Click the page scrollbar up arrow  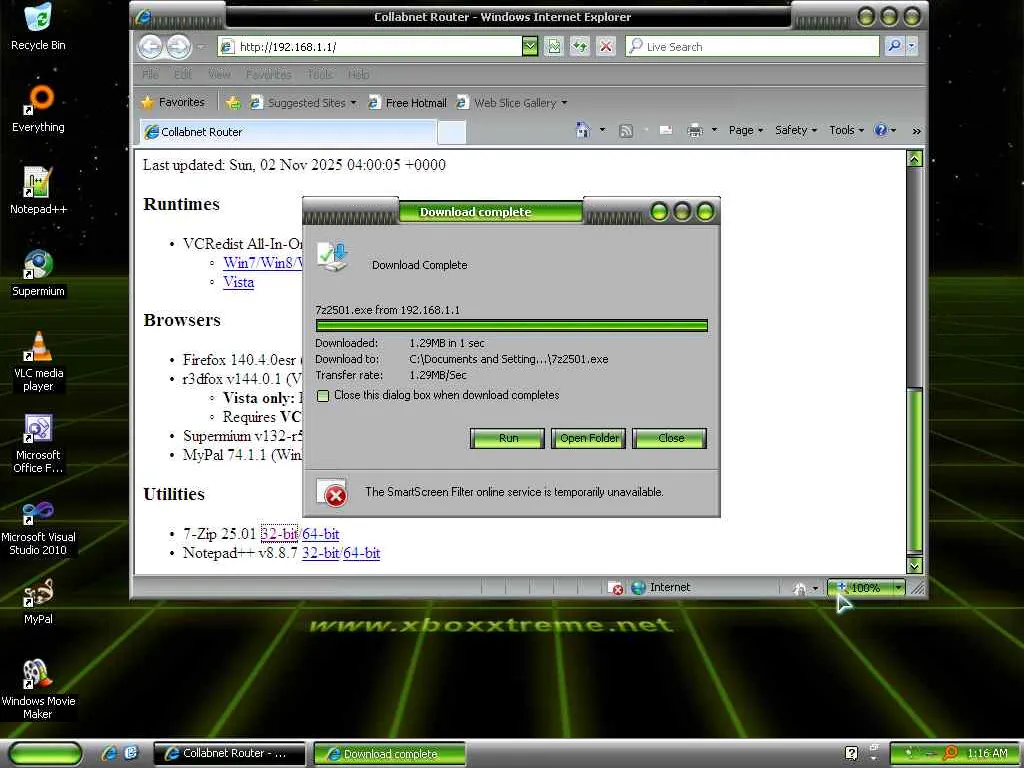coord(914,159)
